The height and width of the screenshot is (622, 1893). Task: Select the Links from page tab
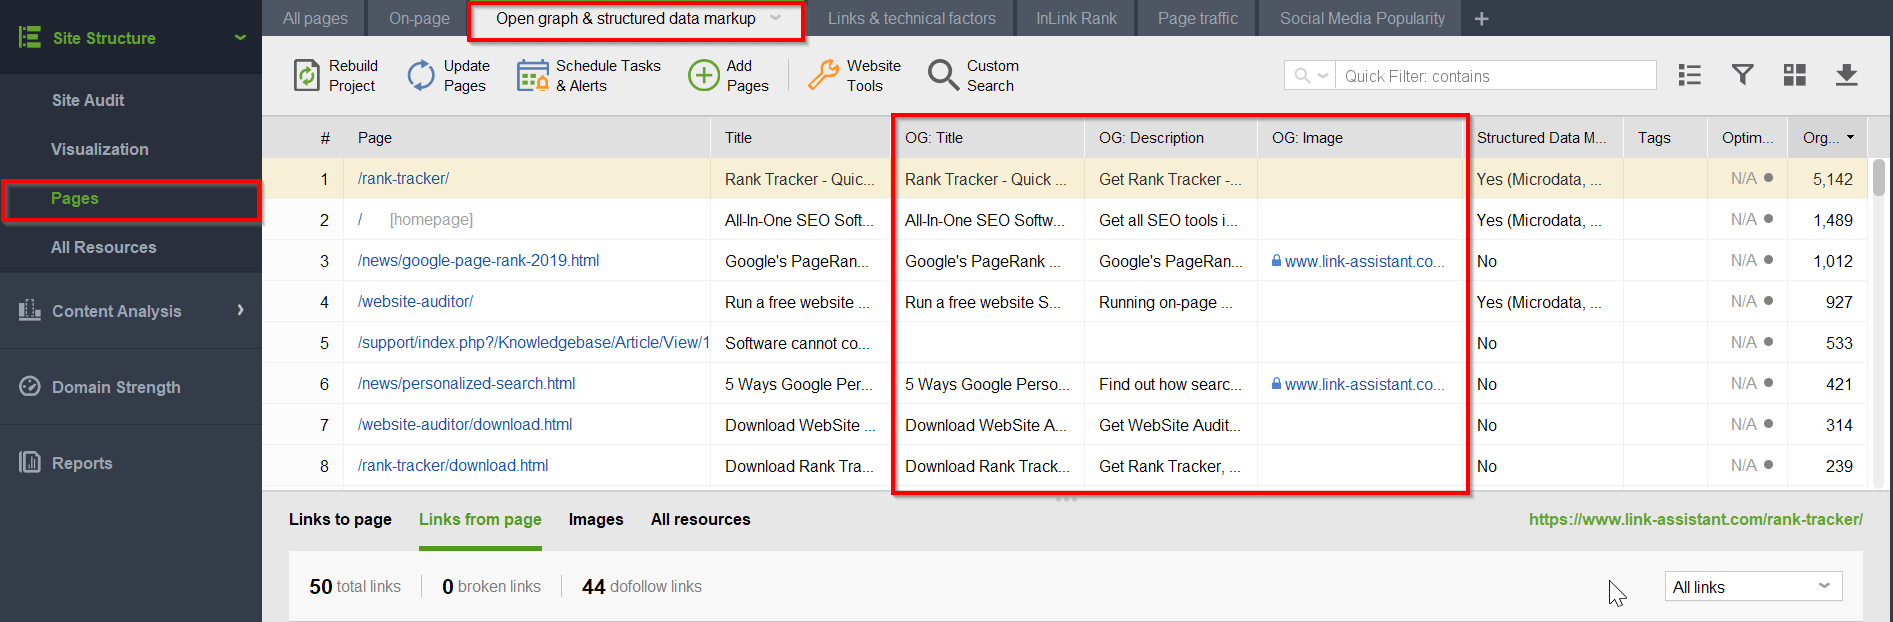point(480,519)
